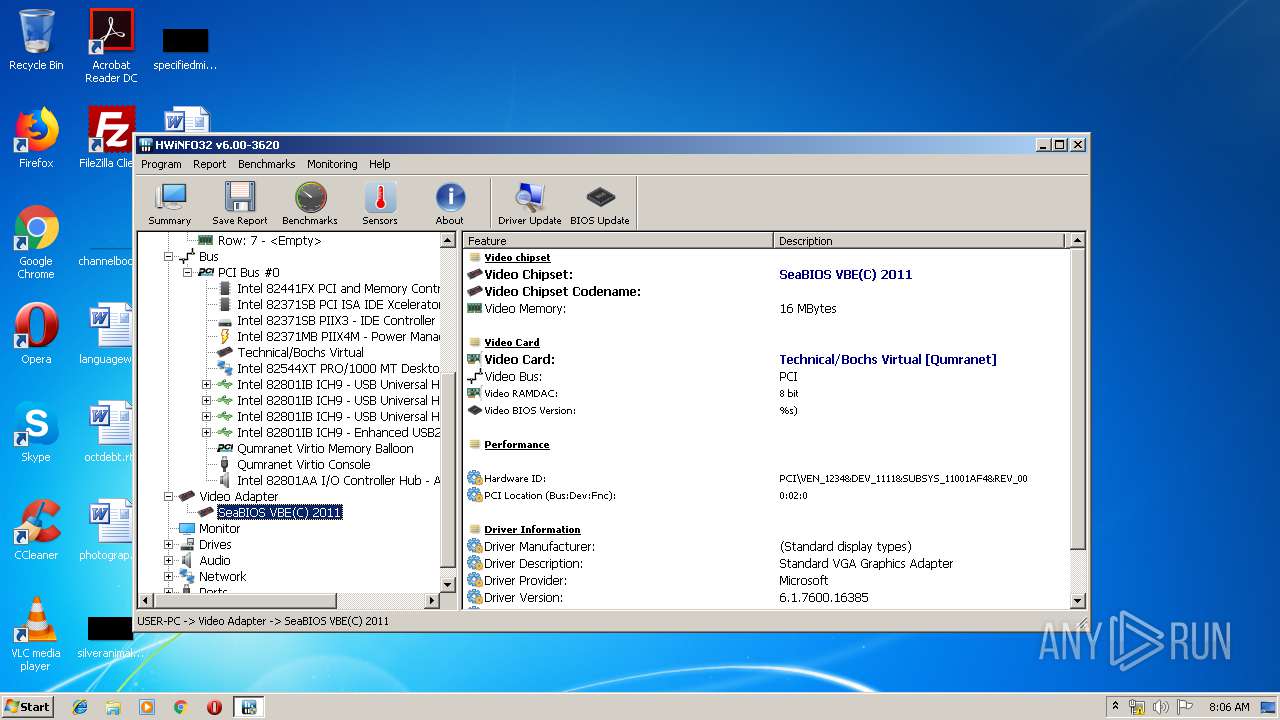Select Technical/Bochs Virtual PCI device
The height and width of the screenshot is (720, 1280).
tap(300, 353)
